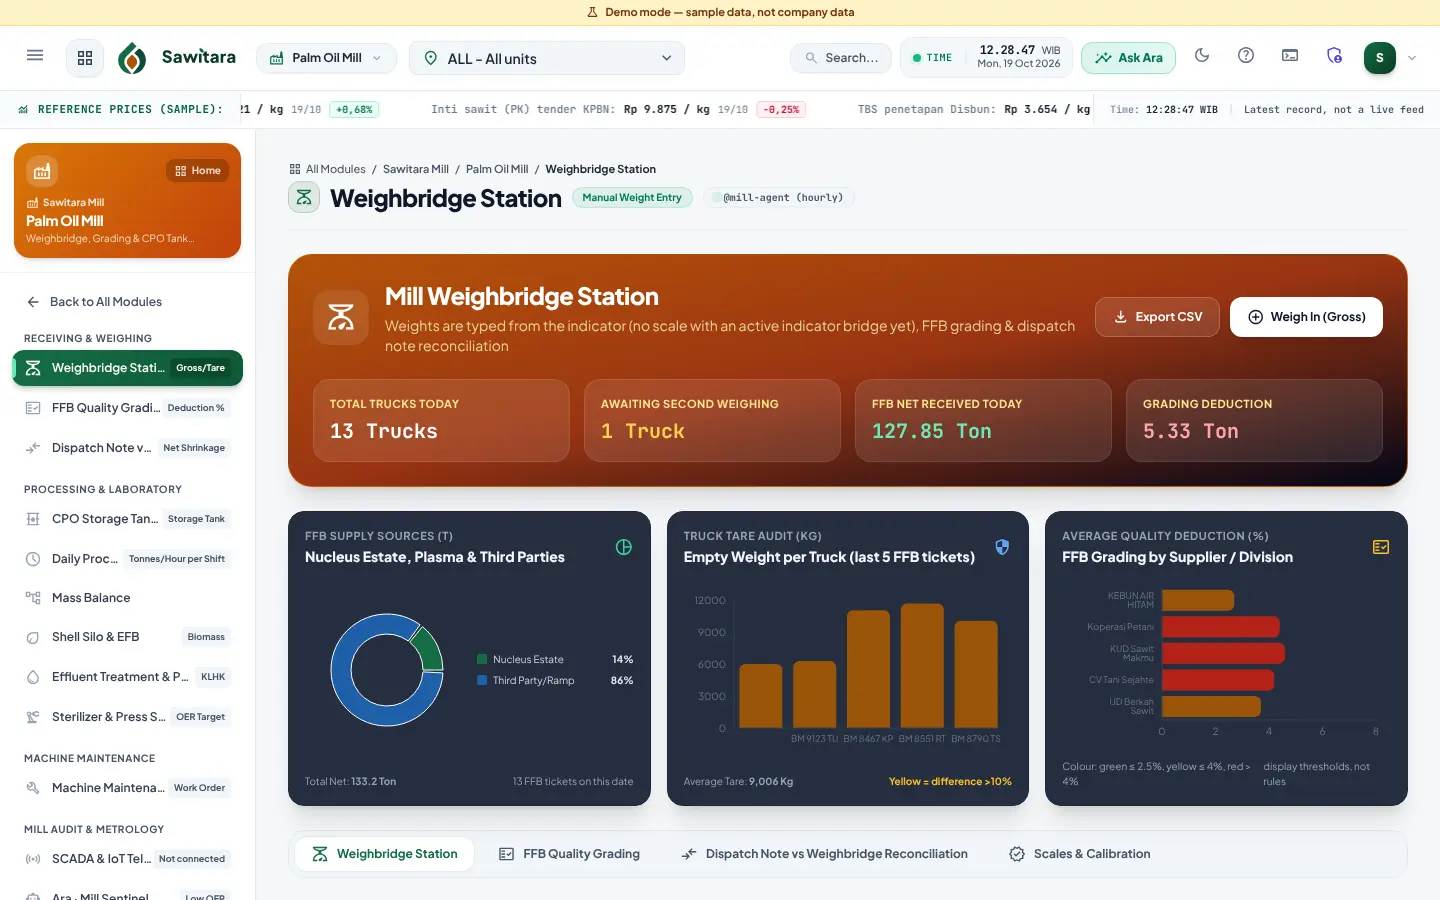Switch to Dispatch Note vs Weighbridge Reconciliation tab
This screenshot has width=1440, height=900.
coord(824,854)
